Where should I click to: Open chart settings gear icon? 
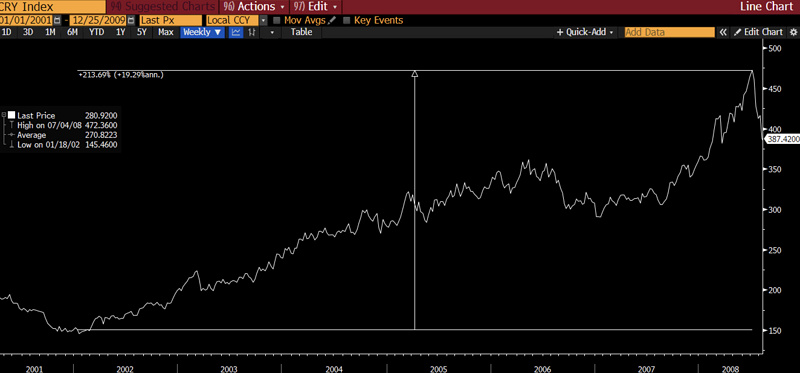793,32
